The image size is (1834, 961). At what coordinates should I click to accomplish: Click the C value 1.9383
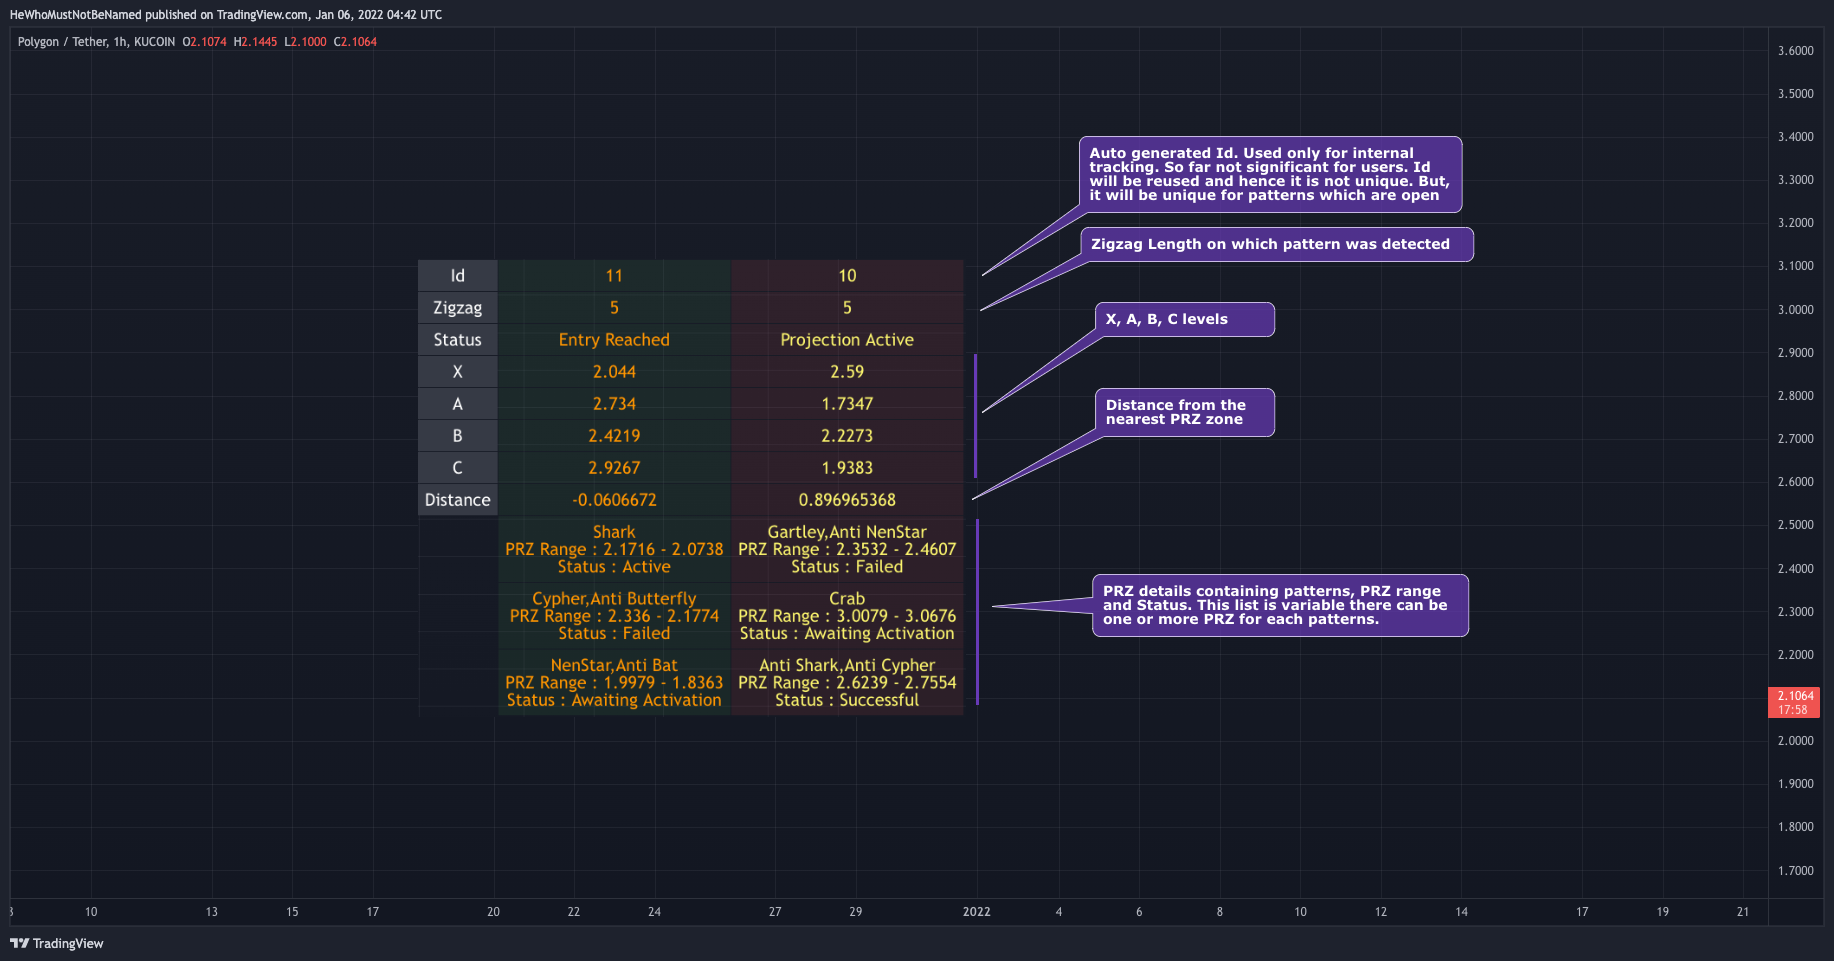coord(847,468)
